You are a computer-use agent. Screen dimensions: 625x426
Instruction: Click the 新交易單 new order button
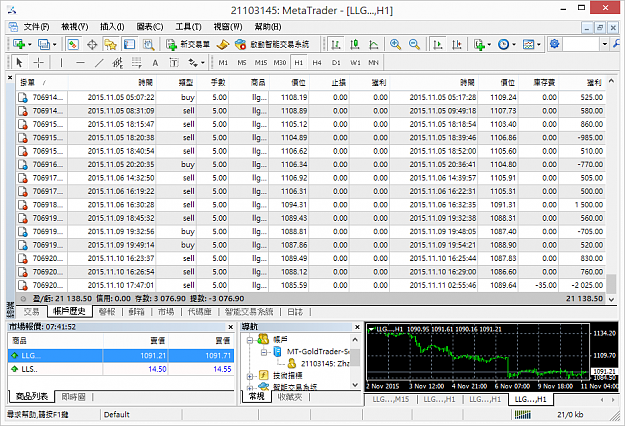188,44
